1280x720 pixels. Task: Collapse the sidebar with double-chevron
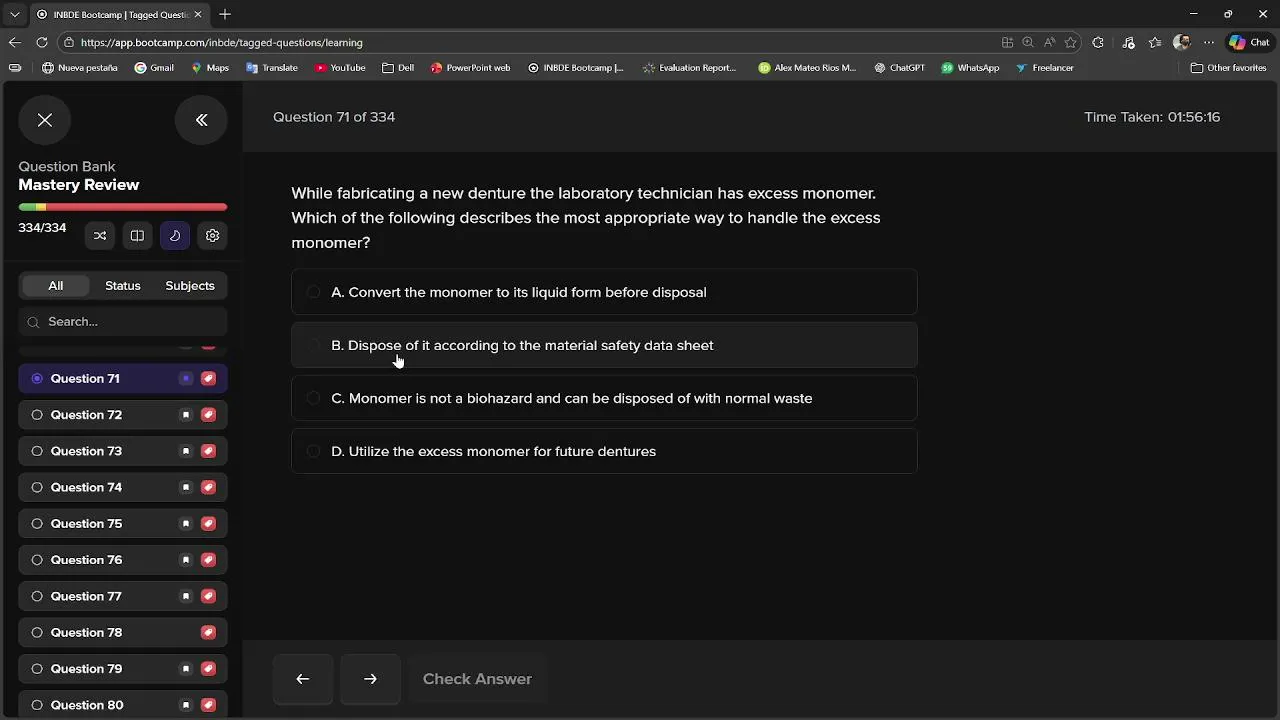201,120
